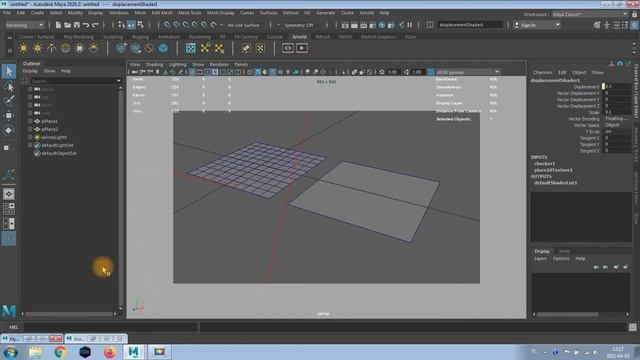Create Arnold light portal from shelf
The image size is (640, 360).
80,48
